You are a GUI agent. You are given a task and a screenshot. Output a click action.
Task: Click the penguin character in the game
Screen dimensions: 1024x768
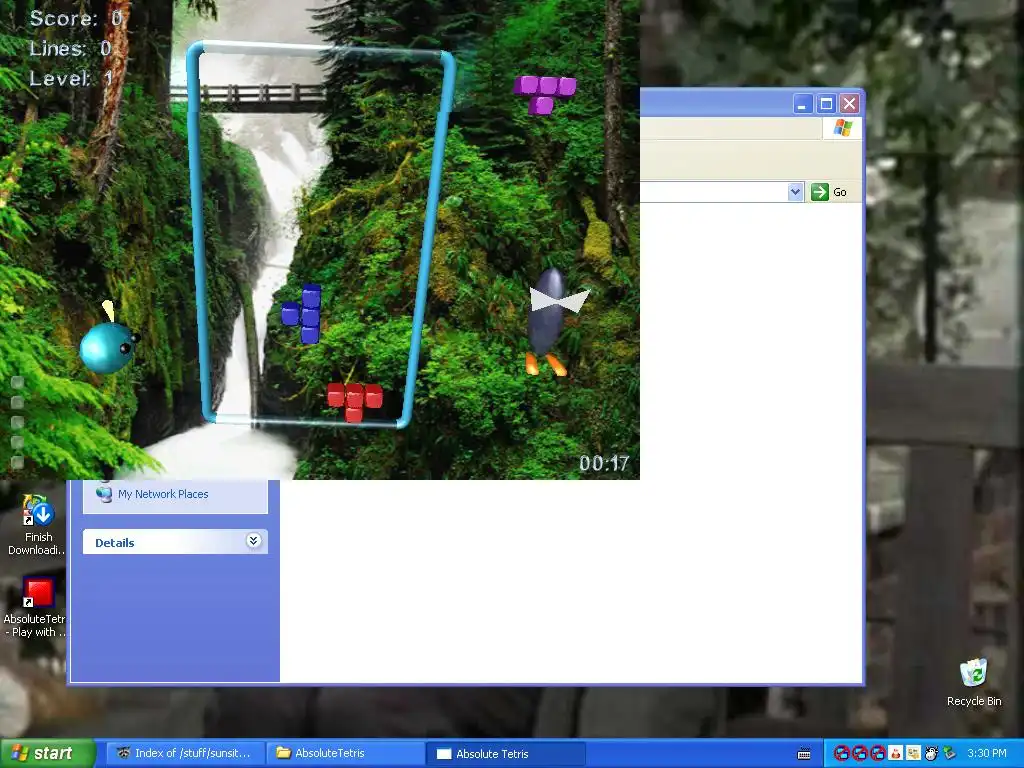click(554, 321)
